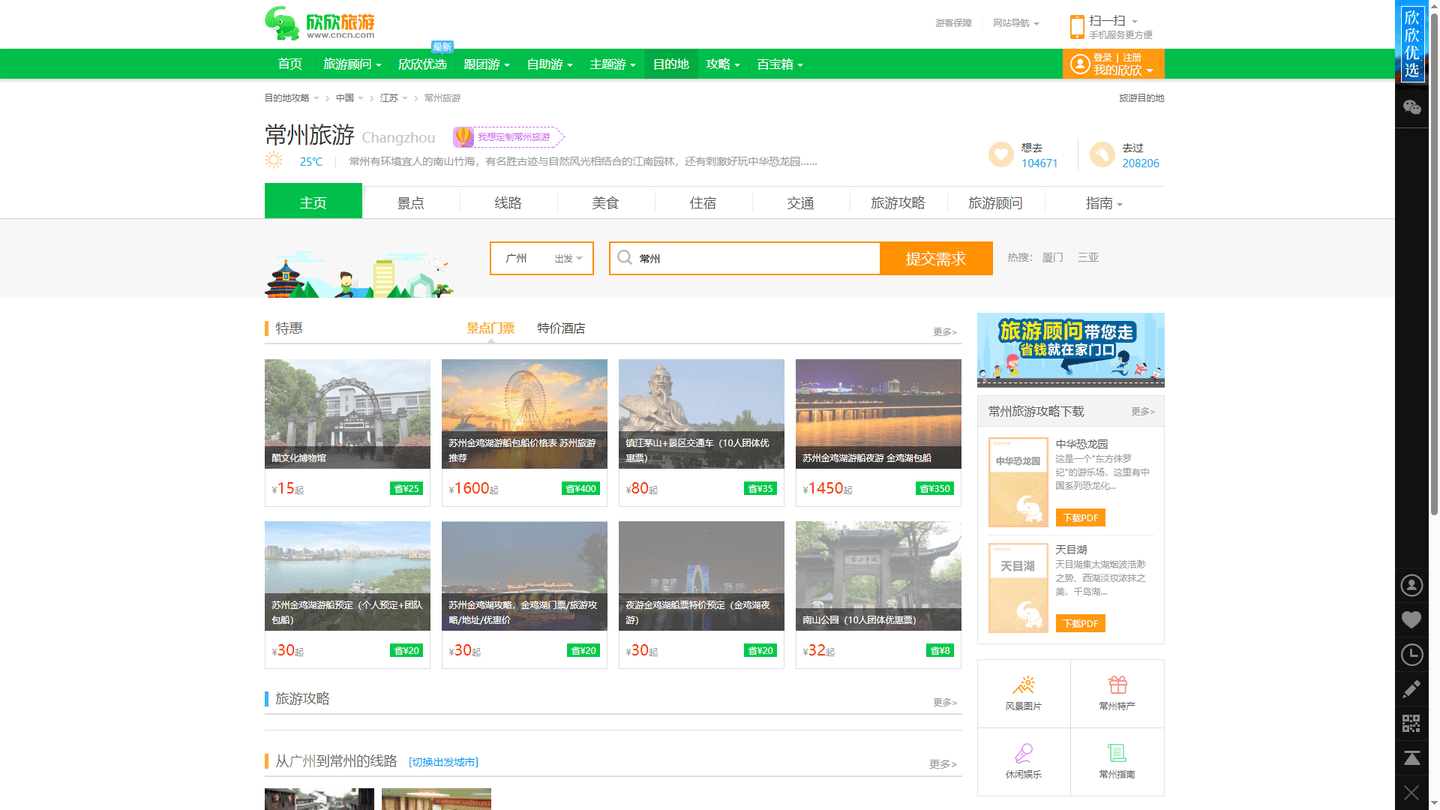Open the 广州 departure city selector

(x=542, y=258)
